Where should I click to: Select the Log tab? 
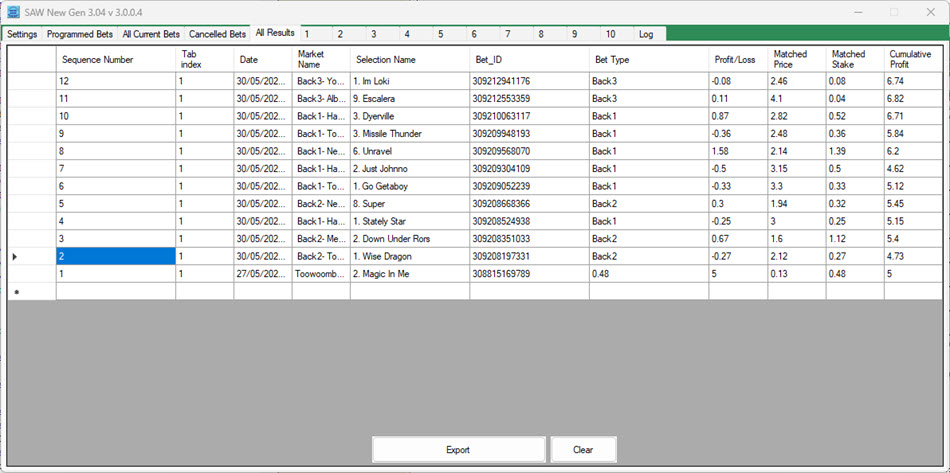(646, 34)
